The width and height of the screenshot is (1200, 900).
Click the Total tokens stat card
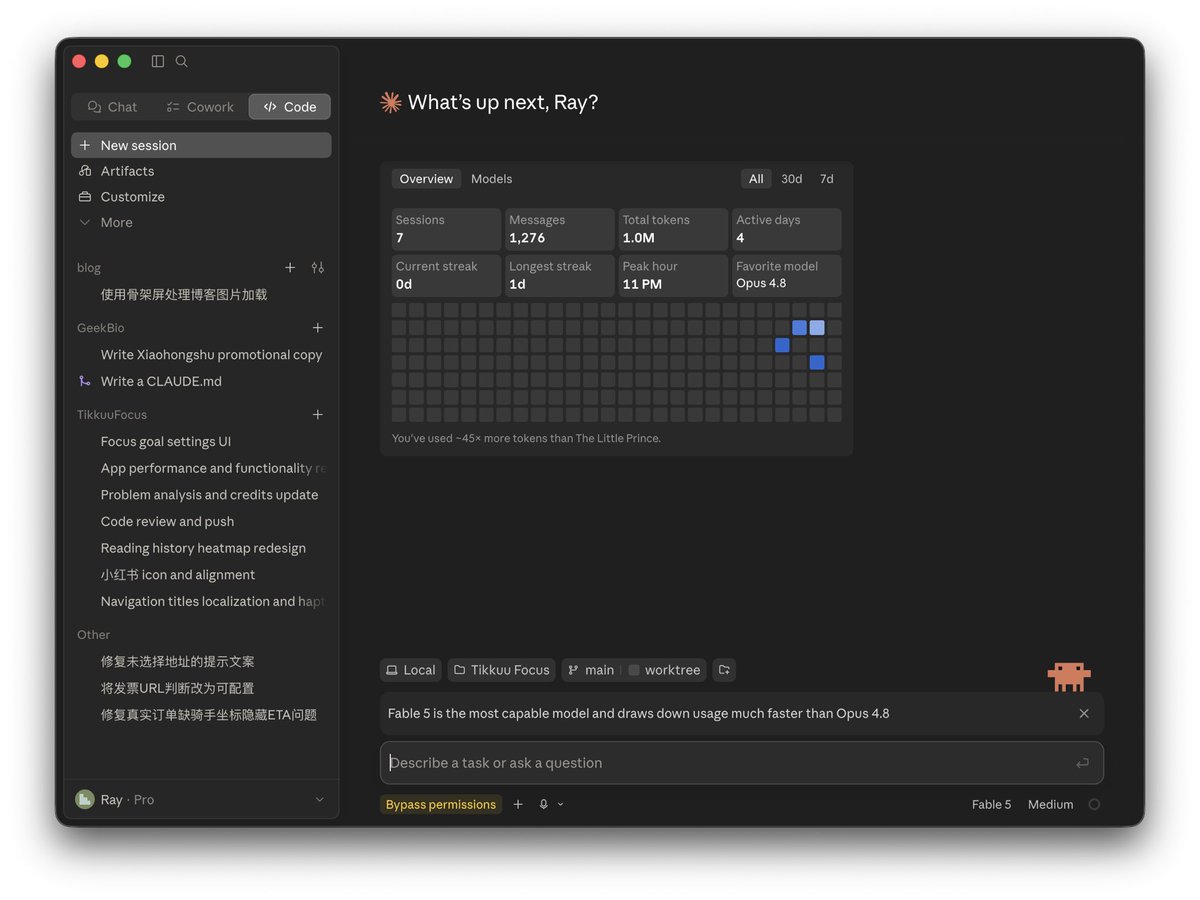coord(673,229)
